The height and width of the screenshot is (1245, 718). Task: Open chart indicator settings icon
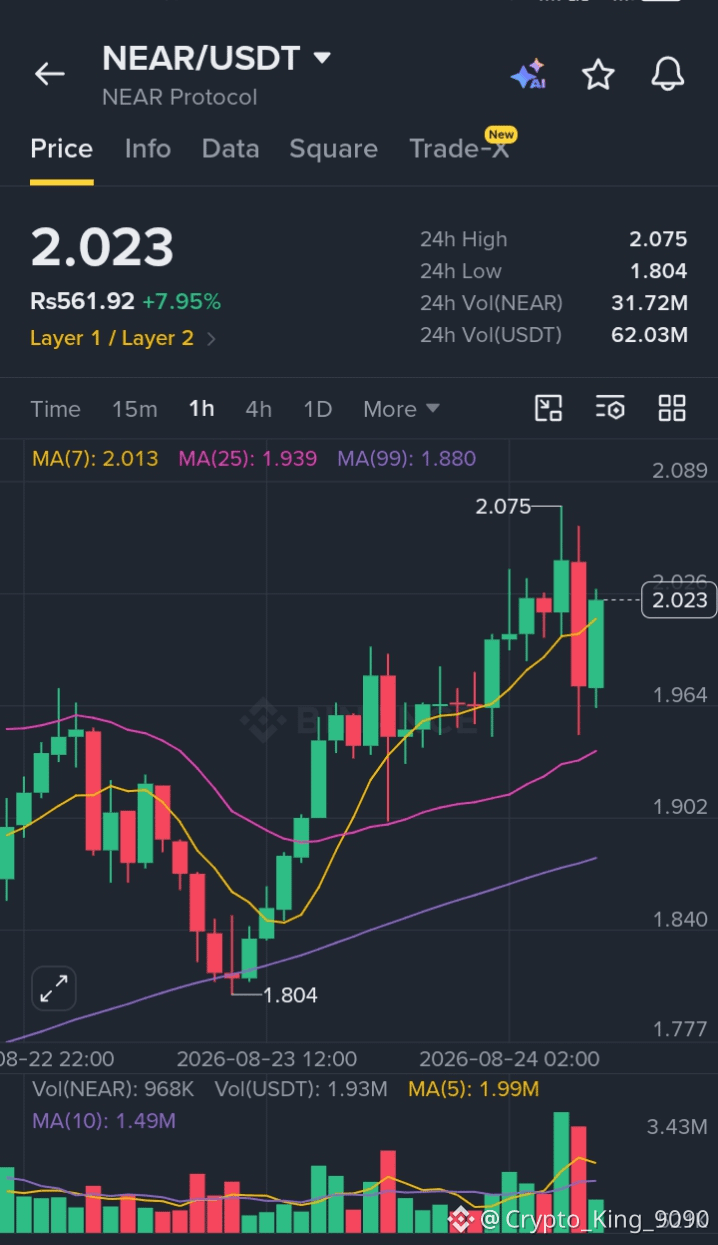click(610, 408)
